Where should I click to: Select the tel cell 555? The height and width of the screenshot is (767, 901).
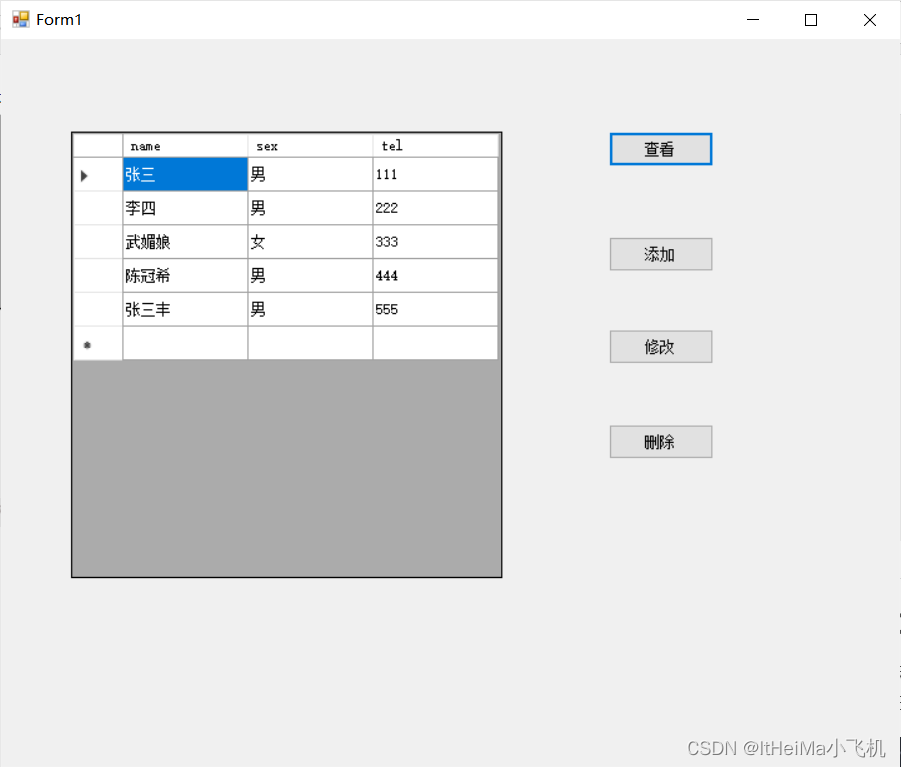435,310
